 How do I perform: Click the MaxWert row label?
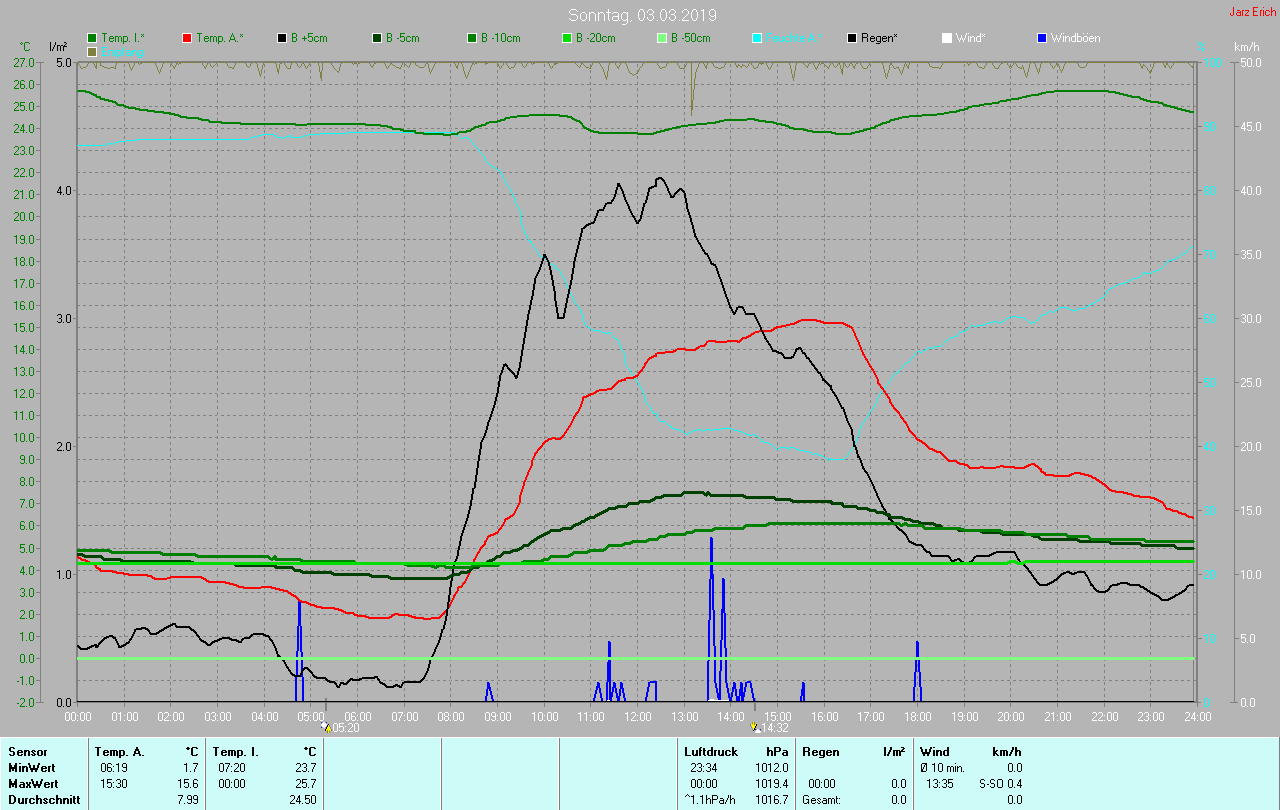click(x=32, y=783)
